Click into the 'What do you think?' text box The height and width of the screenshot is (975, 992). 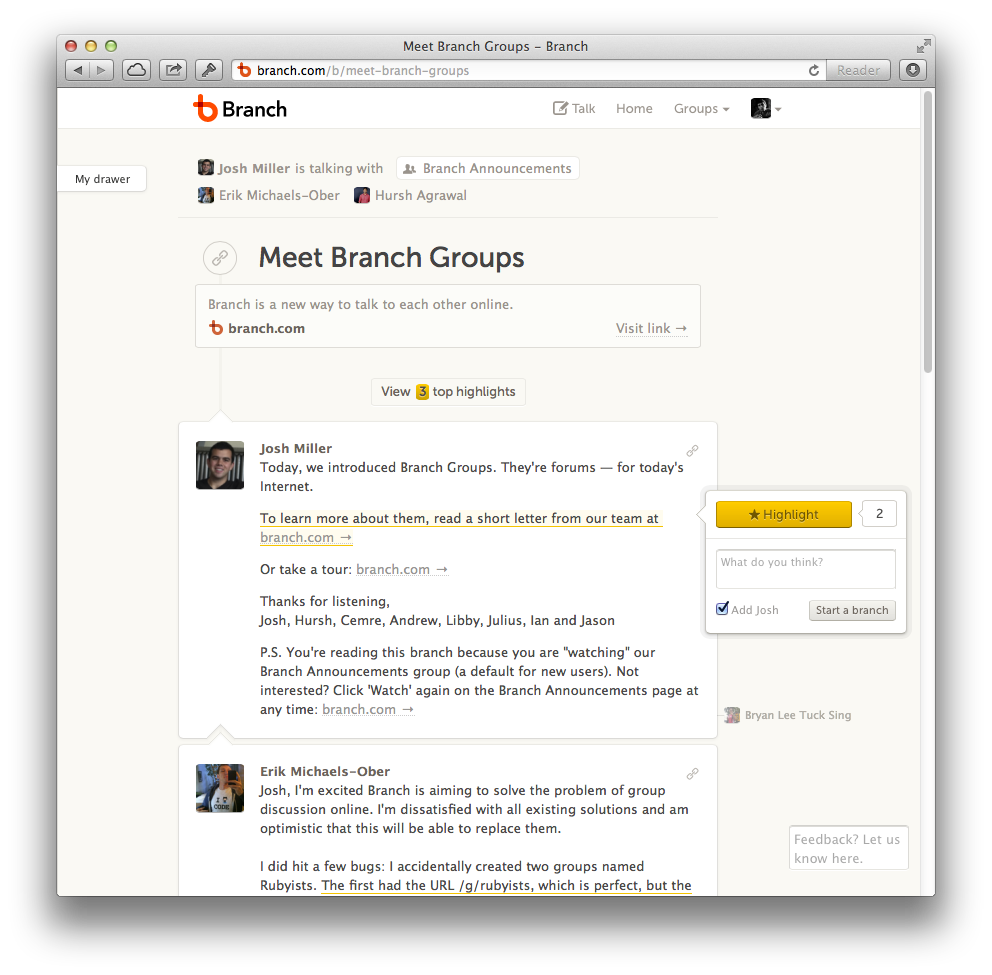point(805,569)
